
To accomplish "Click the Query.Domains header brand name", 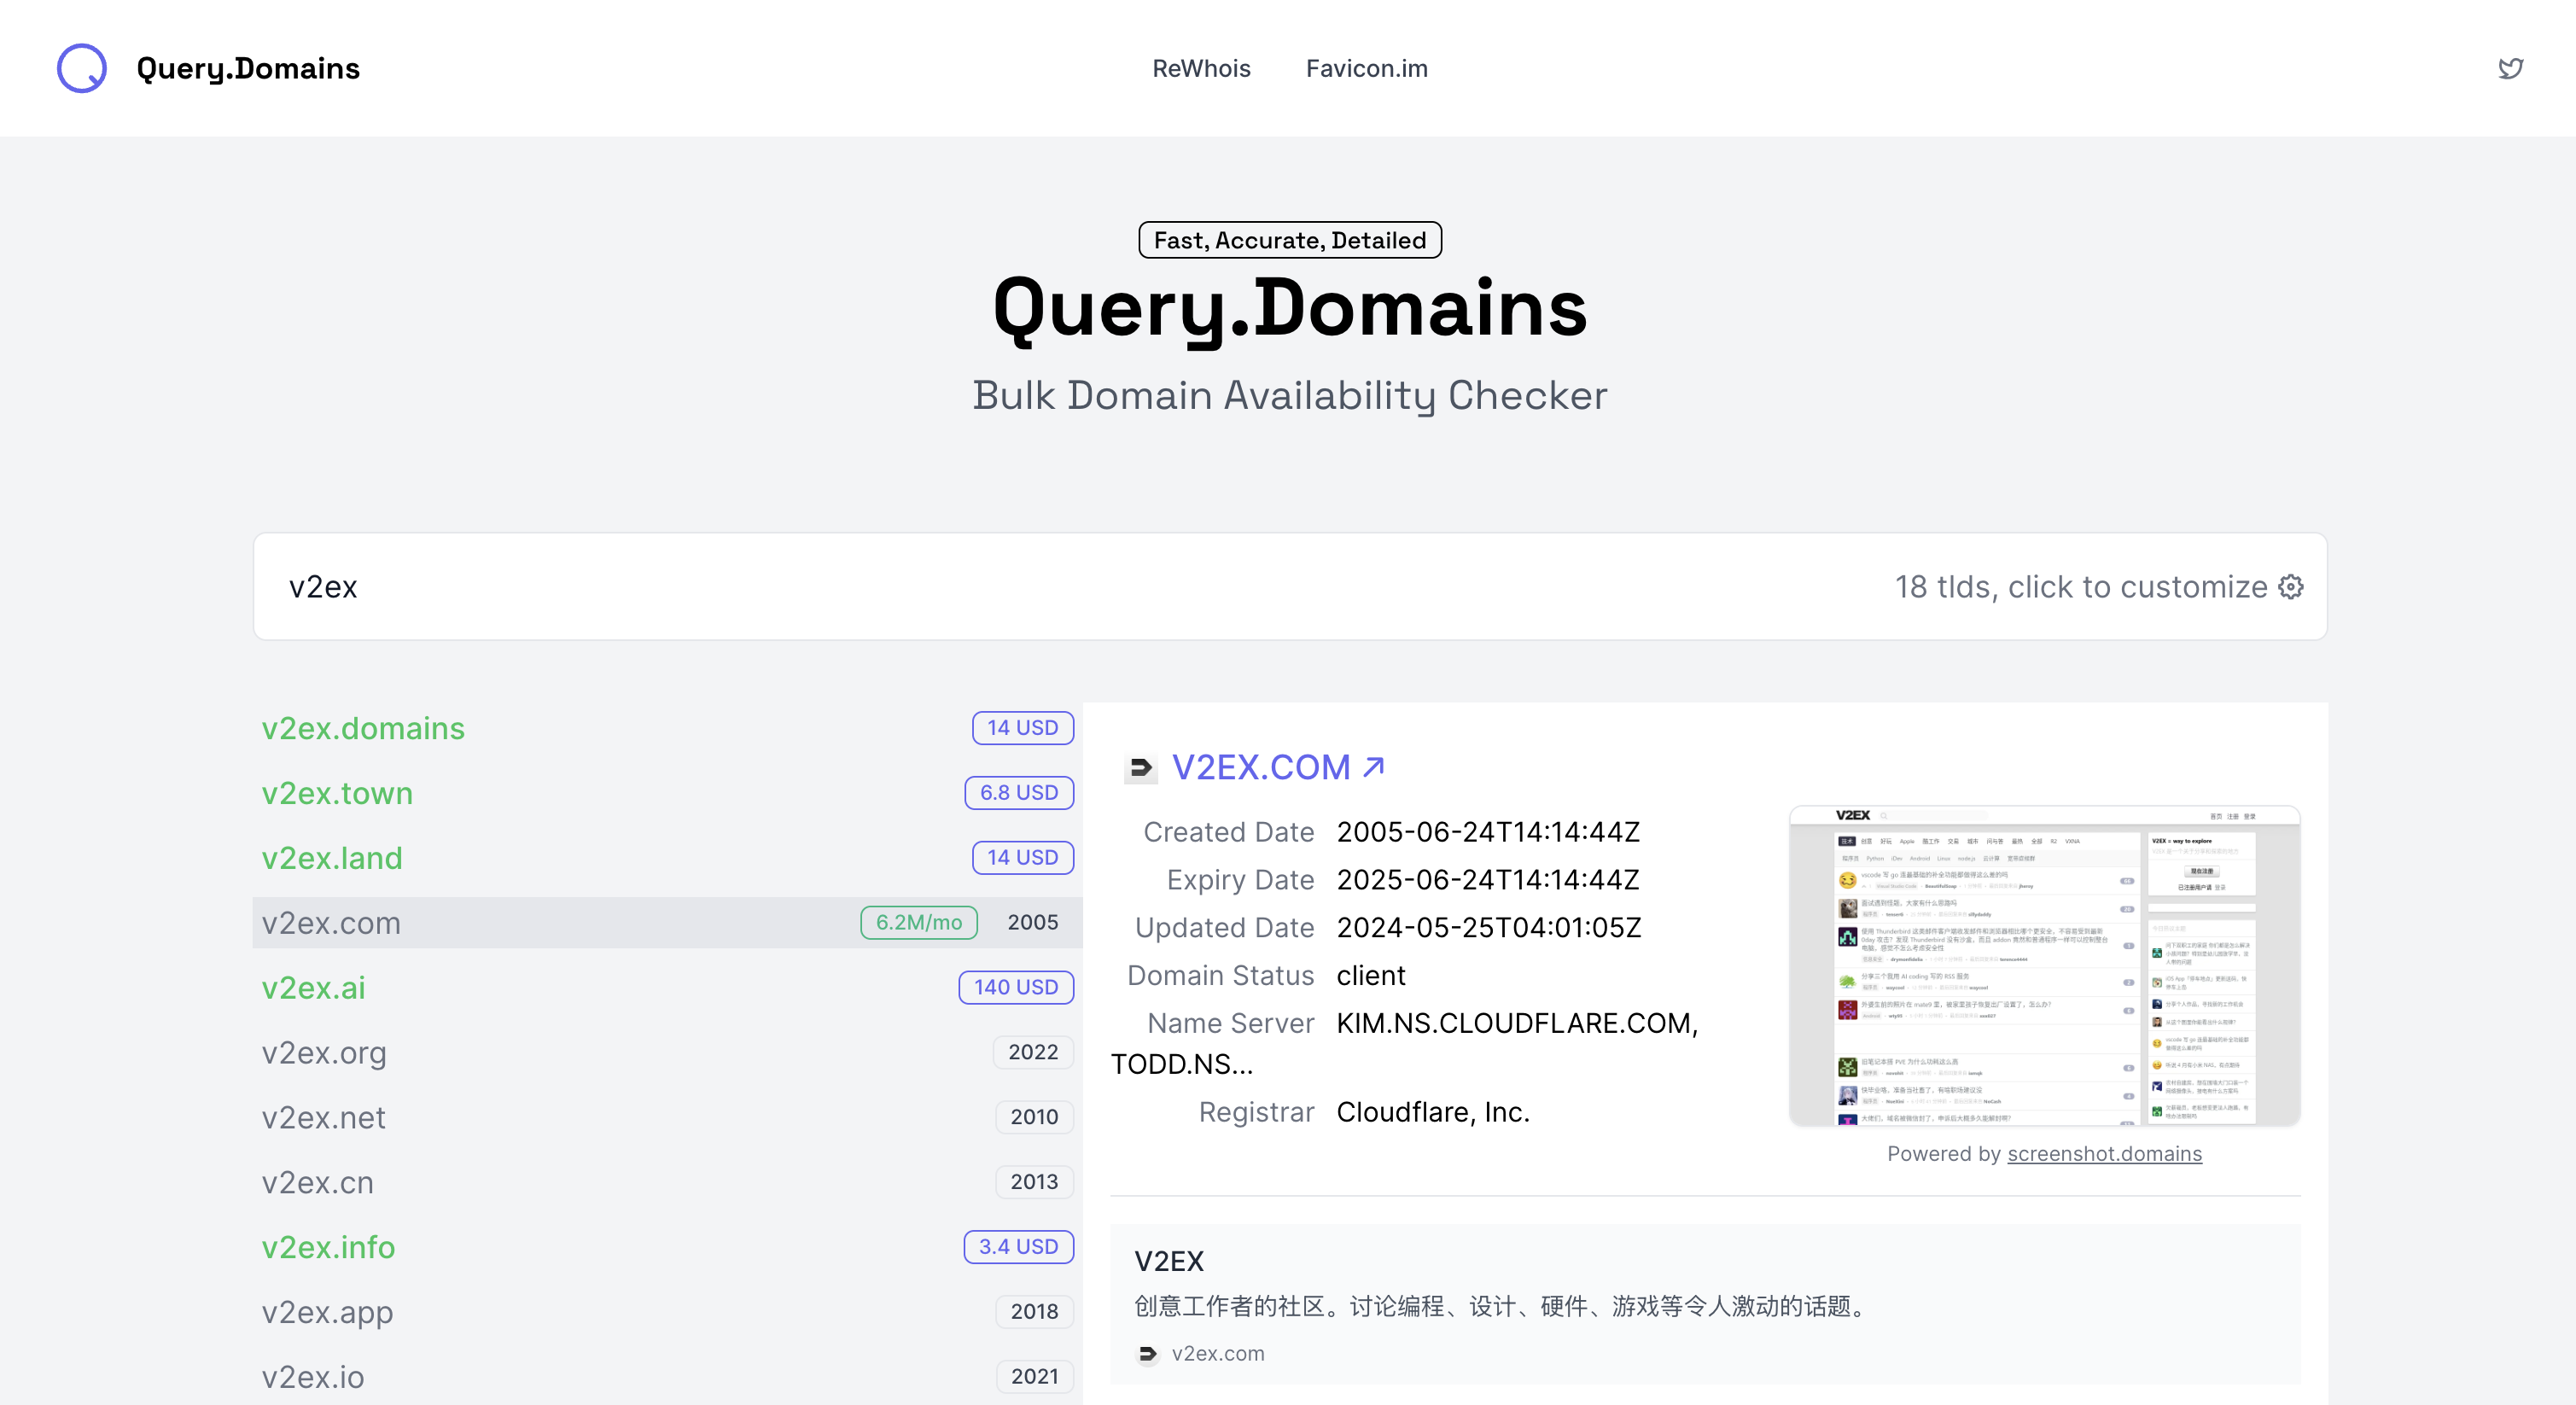I will click(248, 68).
